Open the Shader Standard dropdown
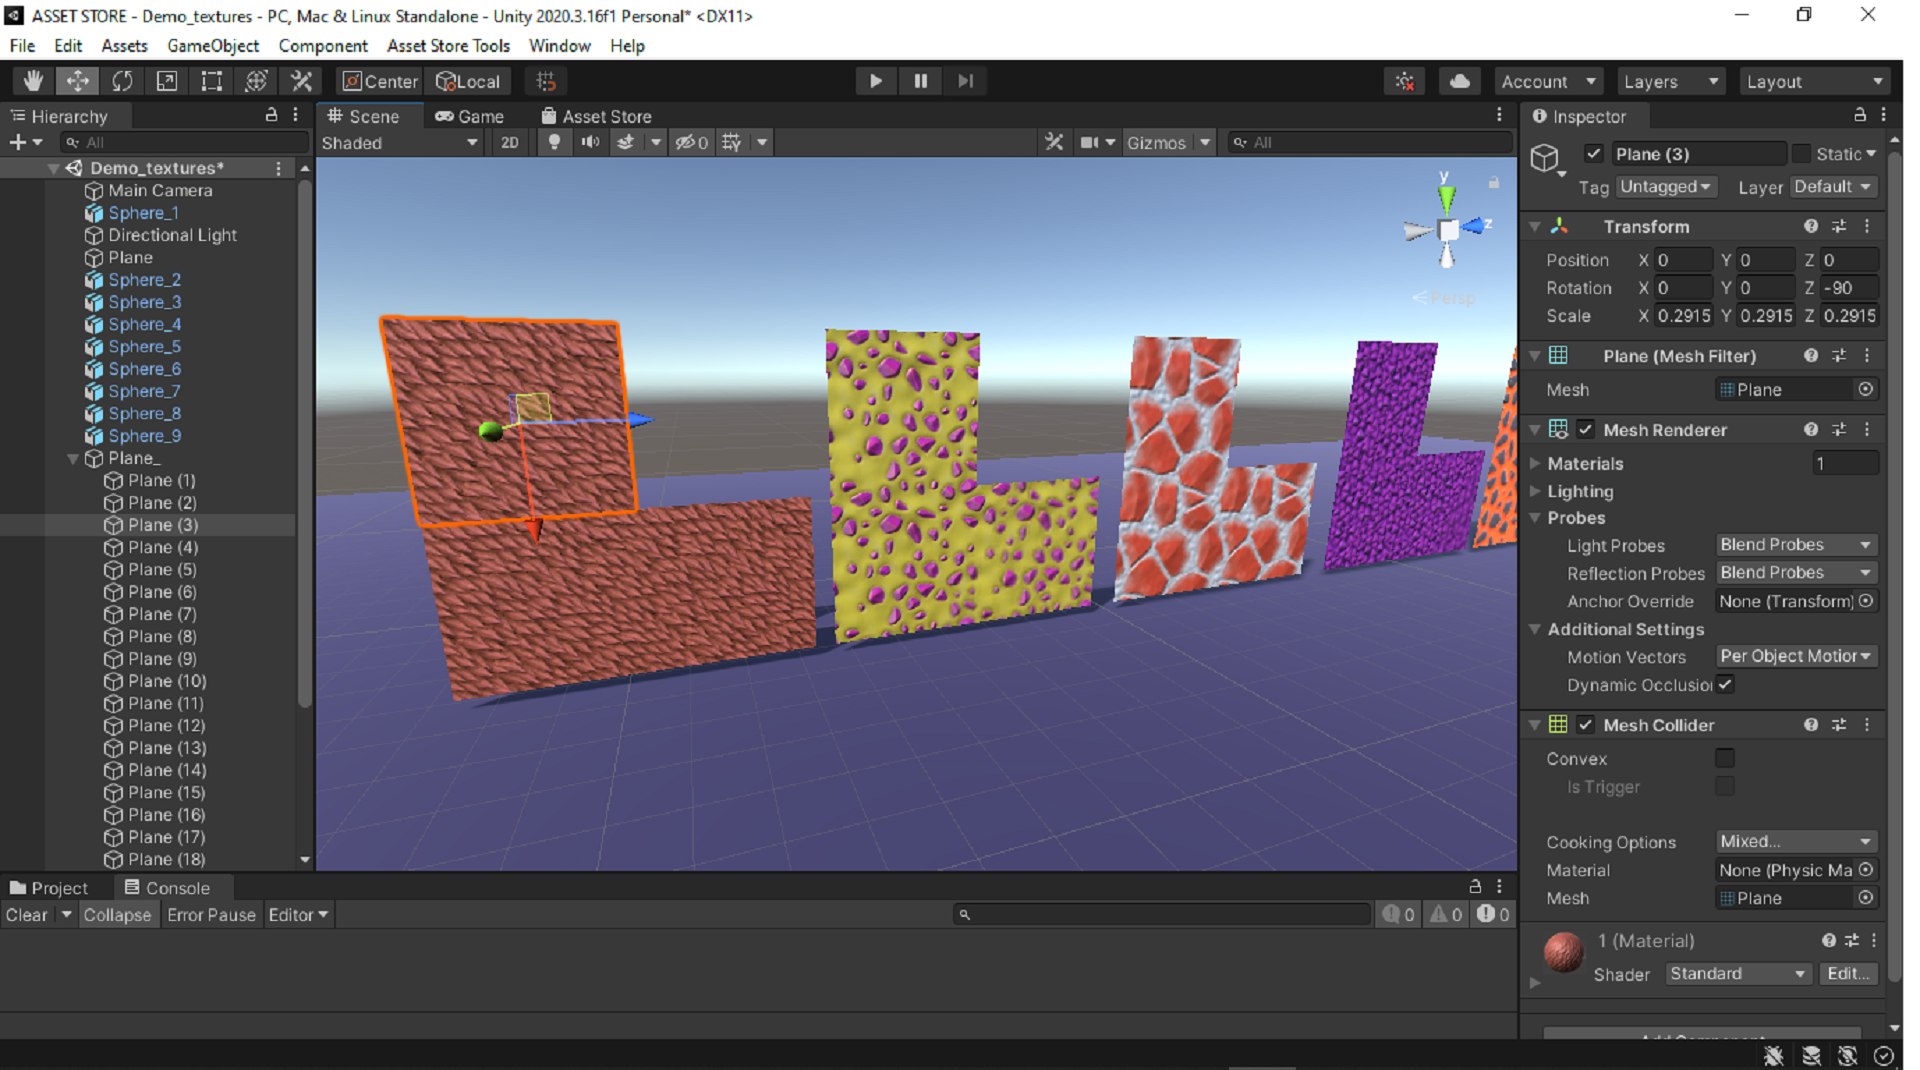Image resolution: width=1920 pixels, height=1070 pixels. click(1738, 973)
